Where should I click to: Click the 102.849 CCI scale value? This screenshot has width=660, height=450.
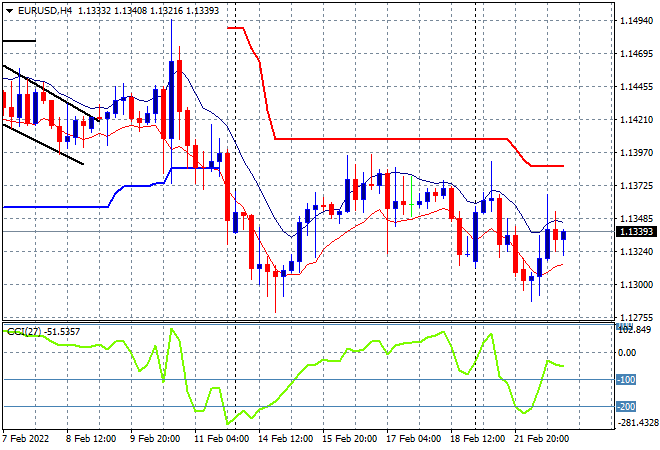(635, 330)
